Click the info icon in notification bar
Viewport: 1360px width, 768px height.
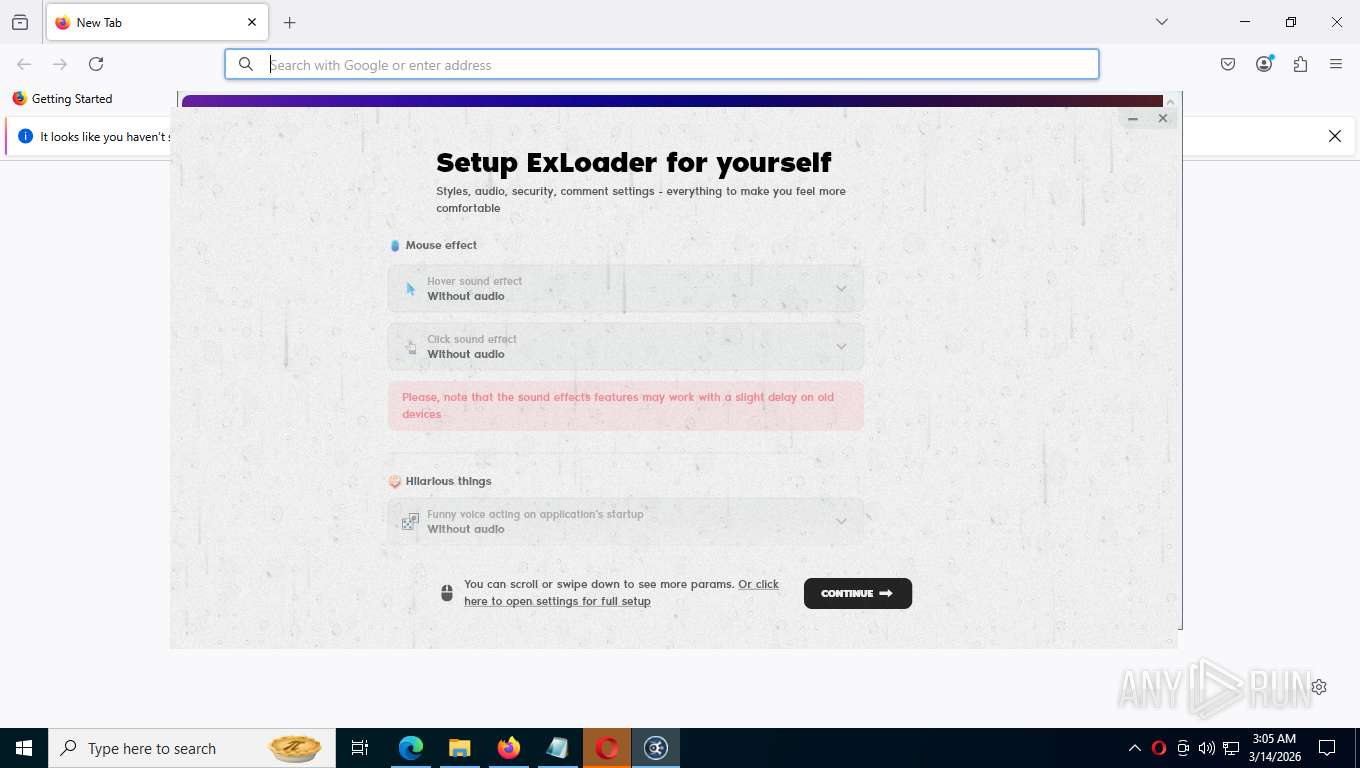(x=26, y=136)
